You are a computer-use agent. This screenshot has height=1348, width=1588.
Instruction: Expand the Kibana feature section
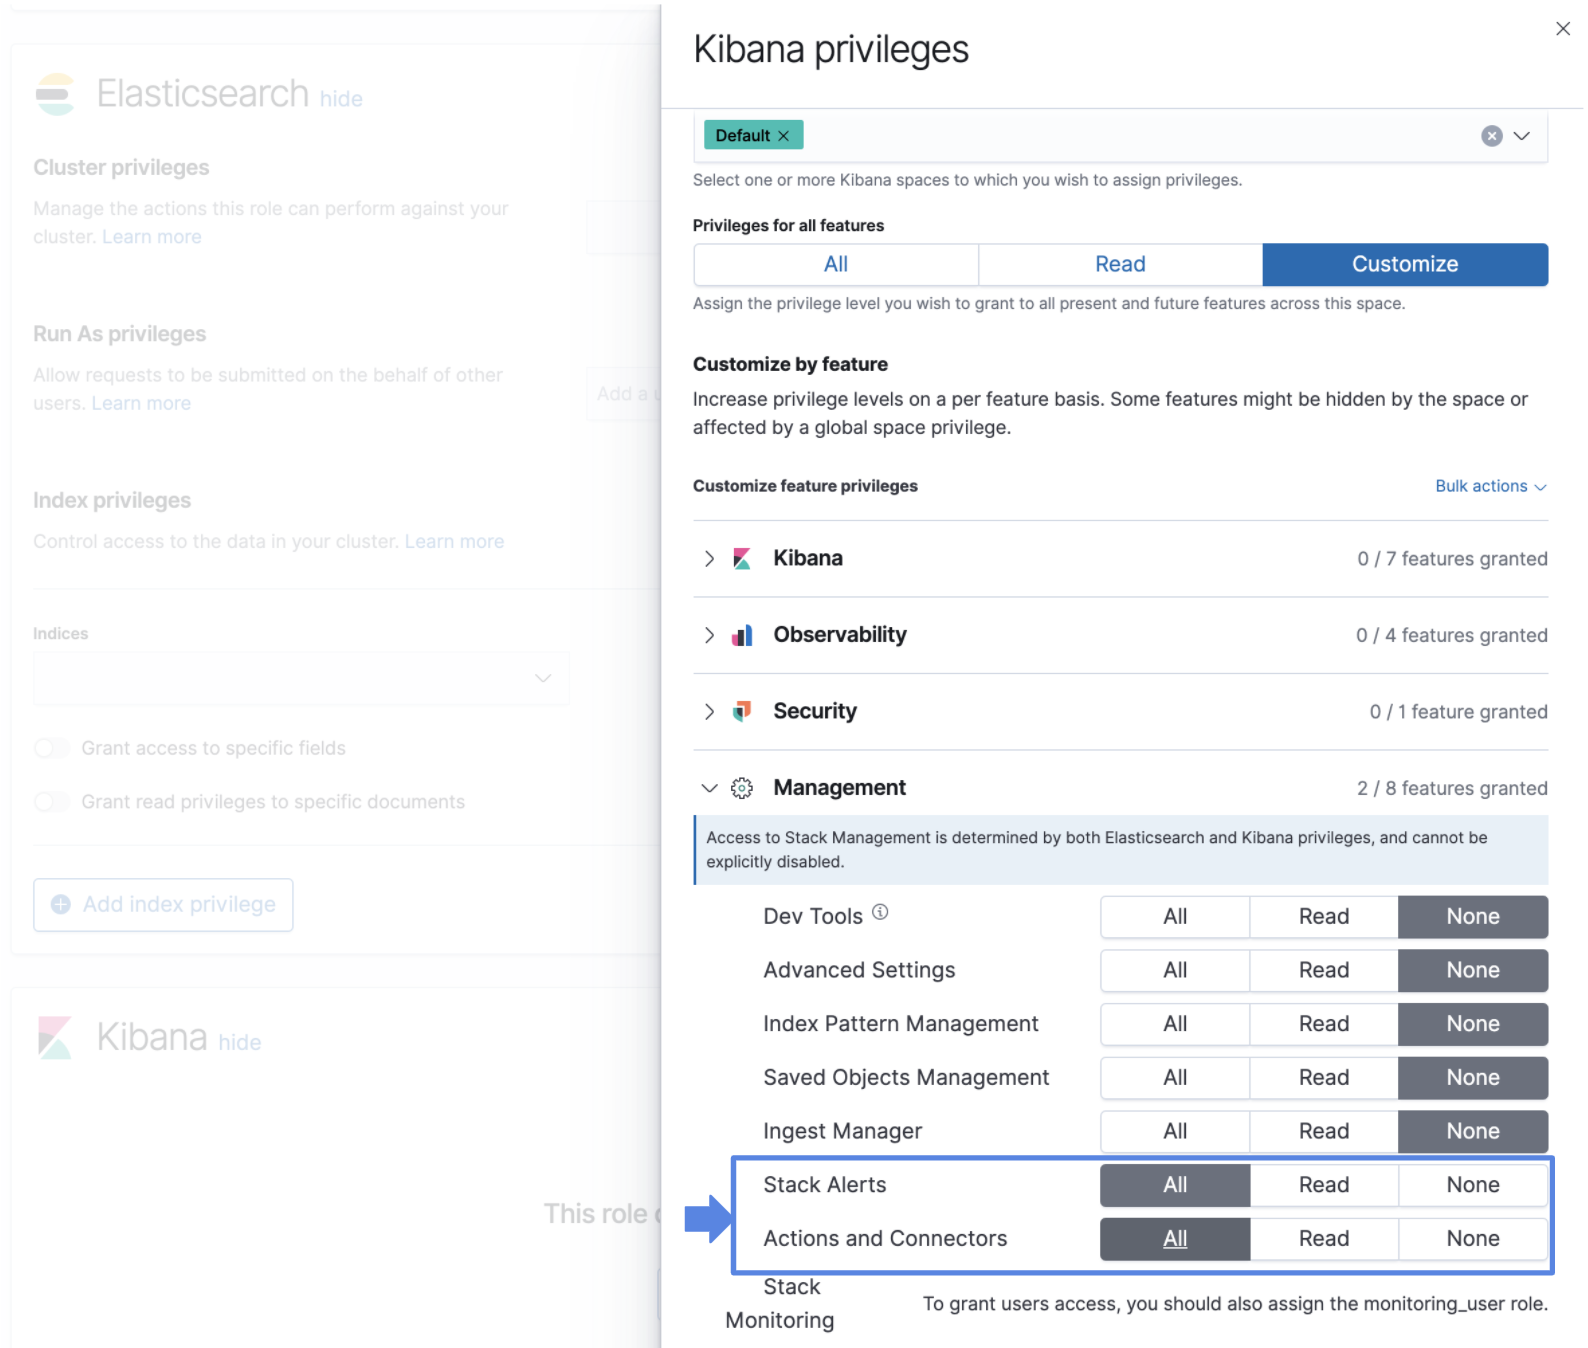[709, 559]
